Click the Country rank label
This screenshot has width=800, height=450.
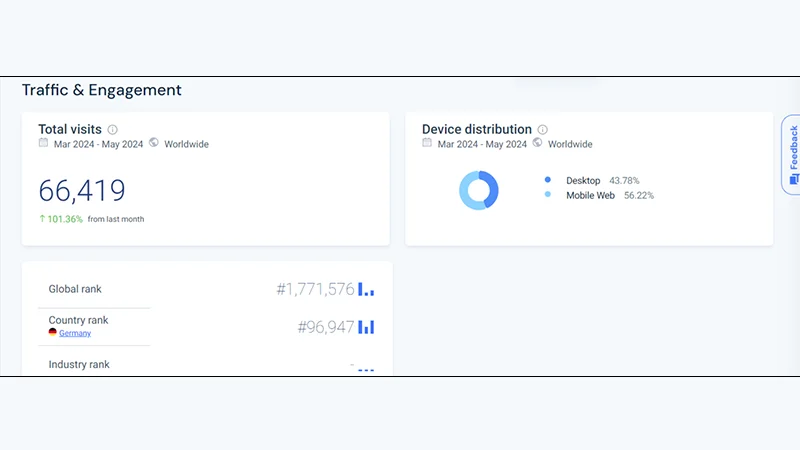[x=78, y=320]
